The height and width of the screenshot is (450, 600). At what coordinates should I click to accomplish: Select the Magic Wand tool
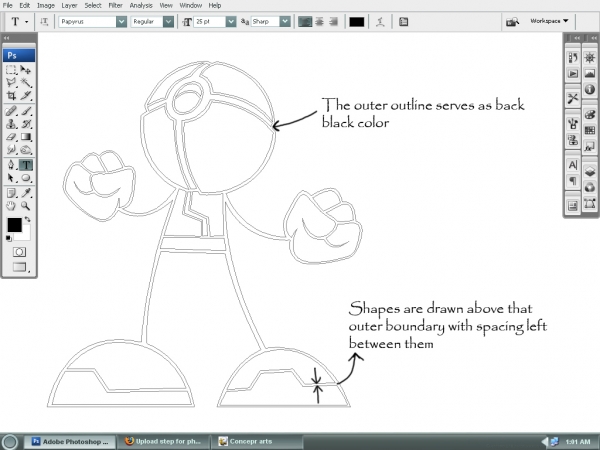coord(26,82)
